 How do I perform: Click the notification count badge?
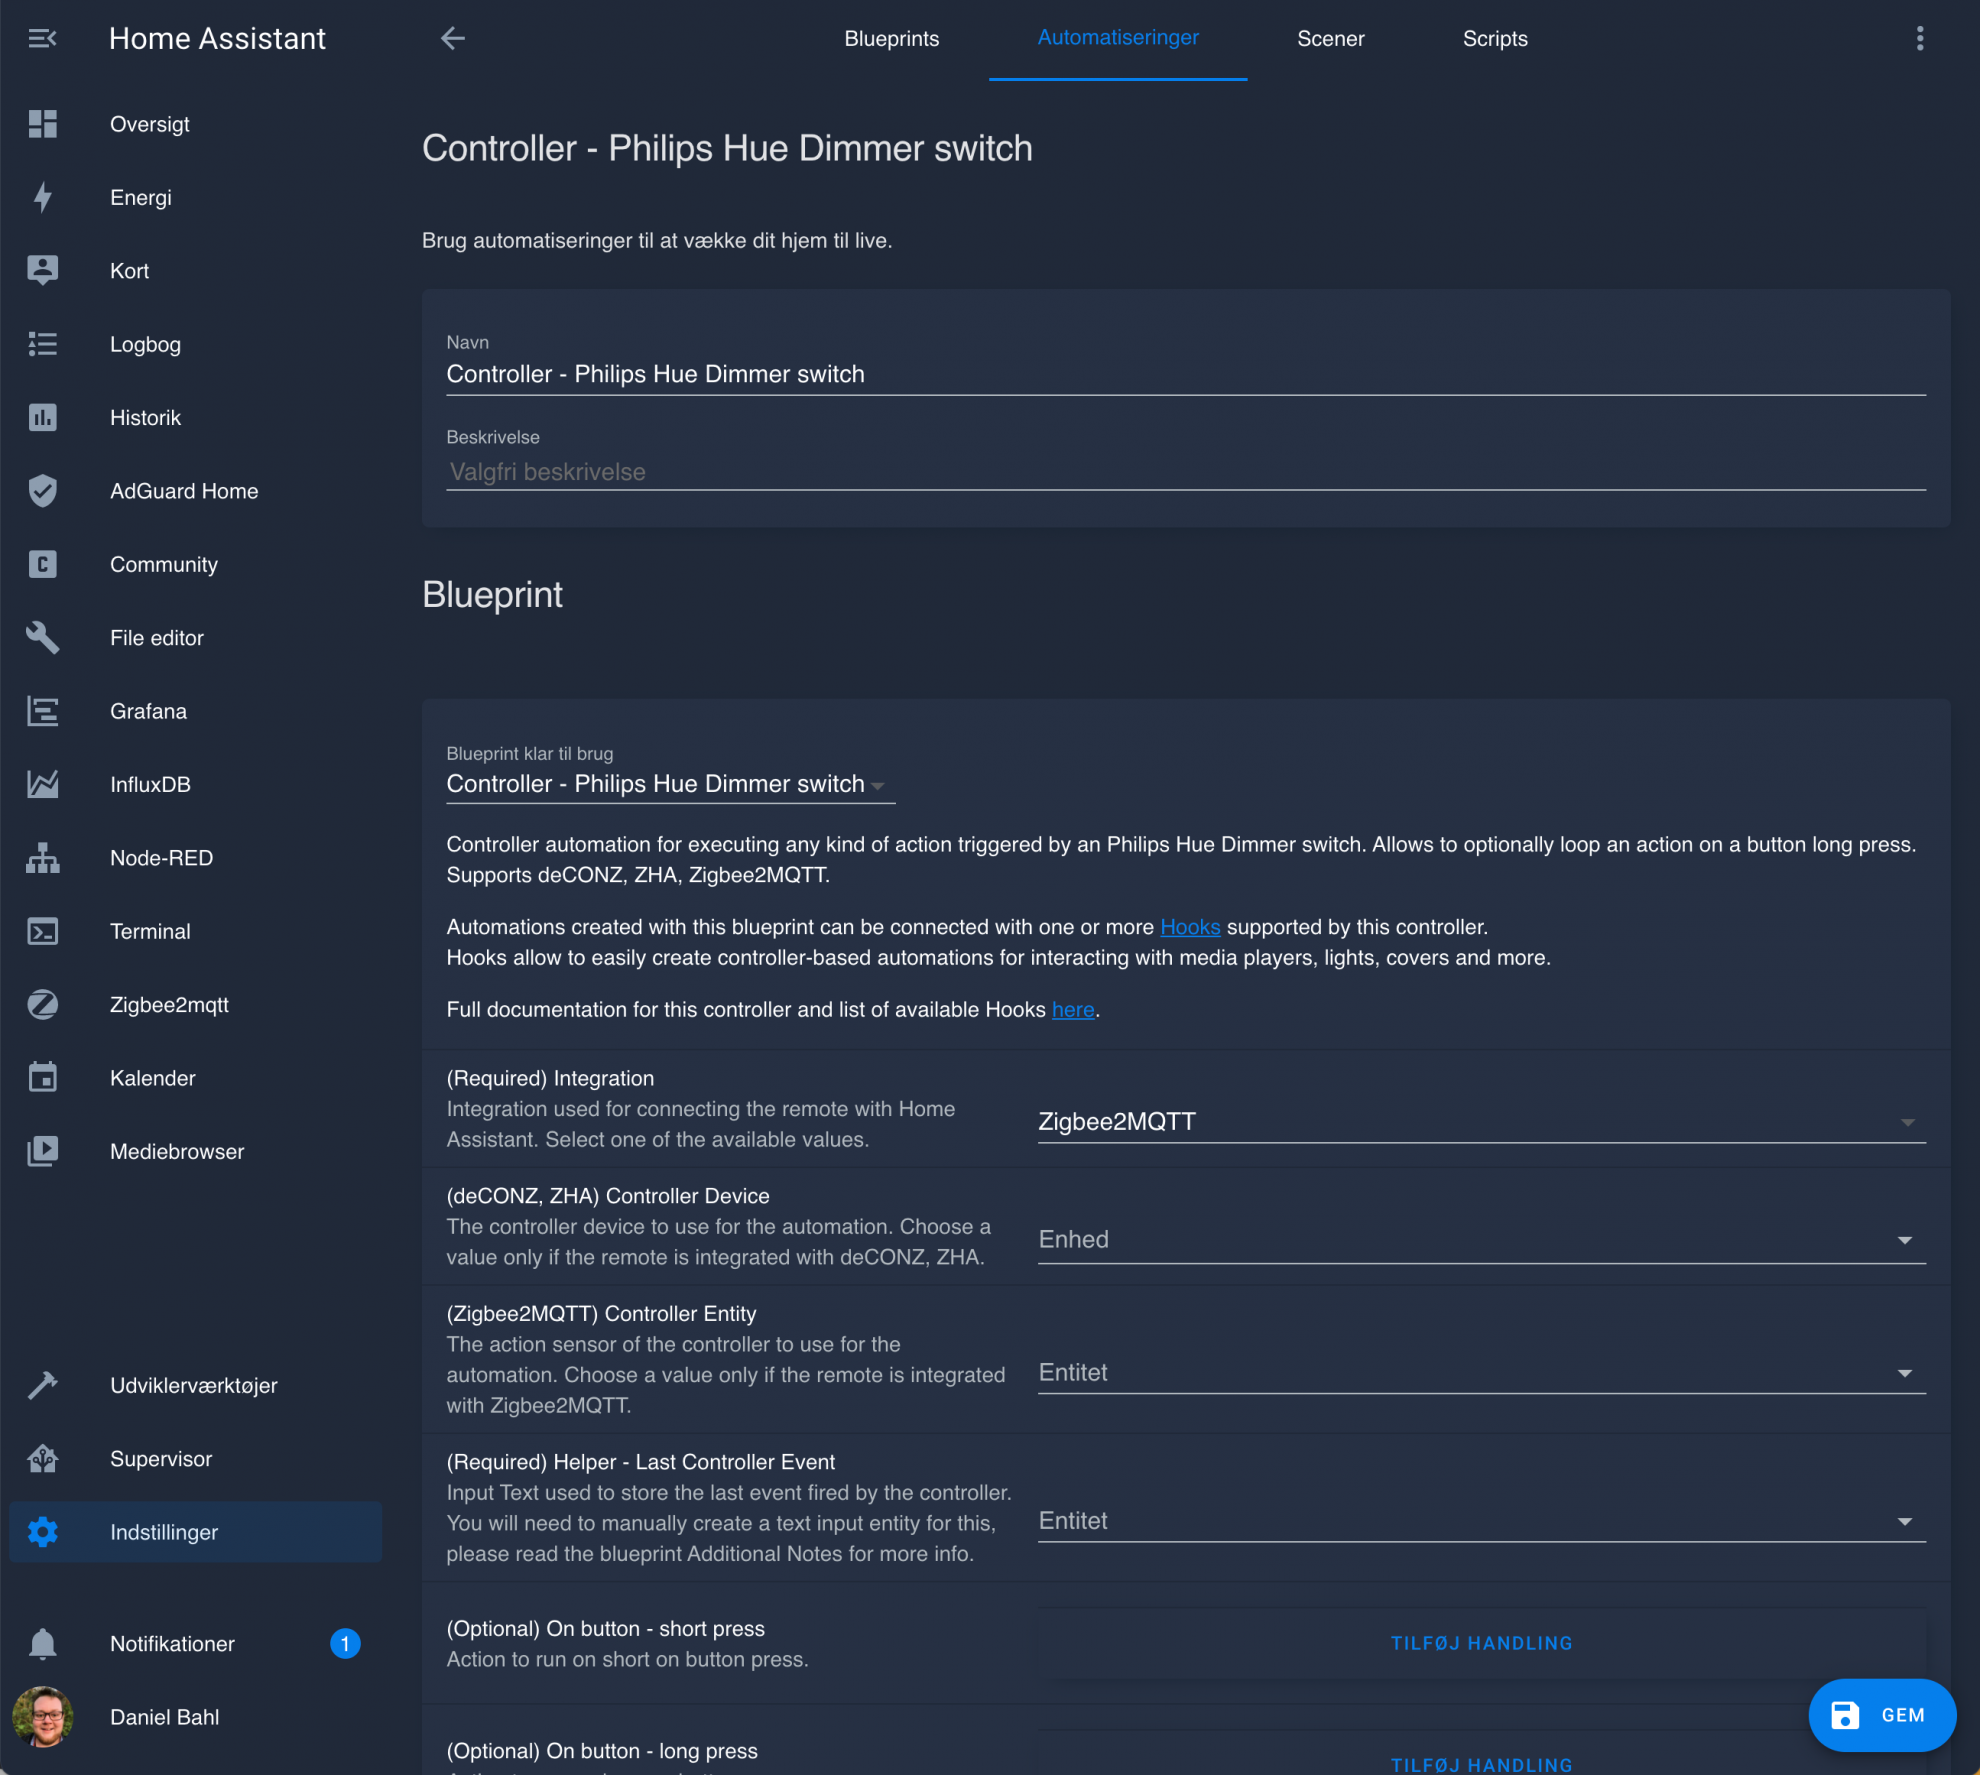click(345, 1643)
